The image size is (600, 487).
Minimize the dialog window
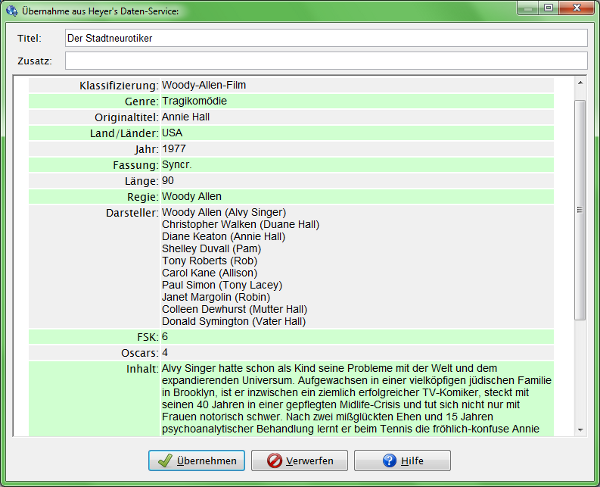[x=526, y=9]
